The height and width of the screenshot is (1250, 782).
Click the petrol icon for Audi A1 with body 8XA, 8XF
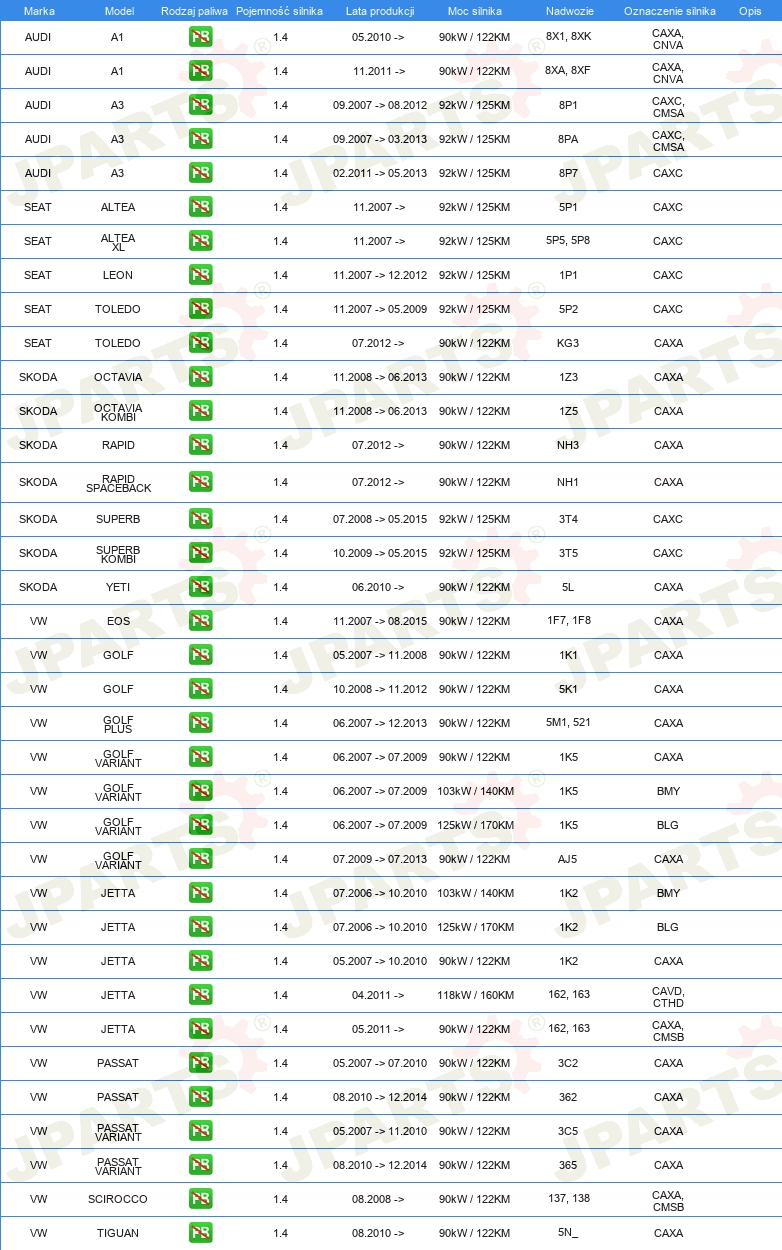pos(200,71)
